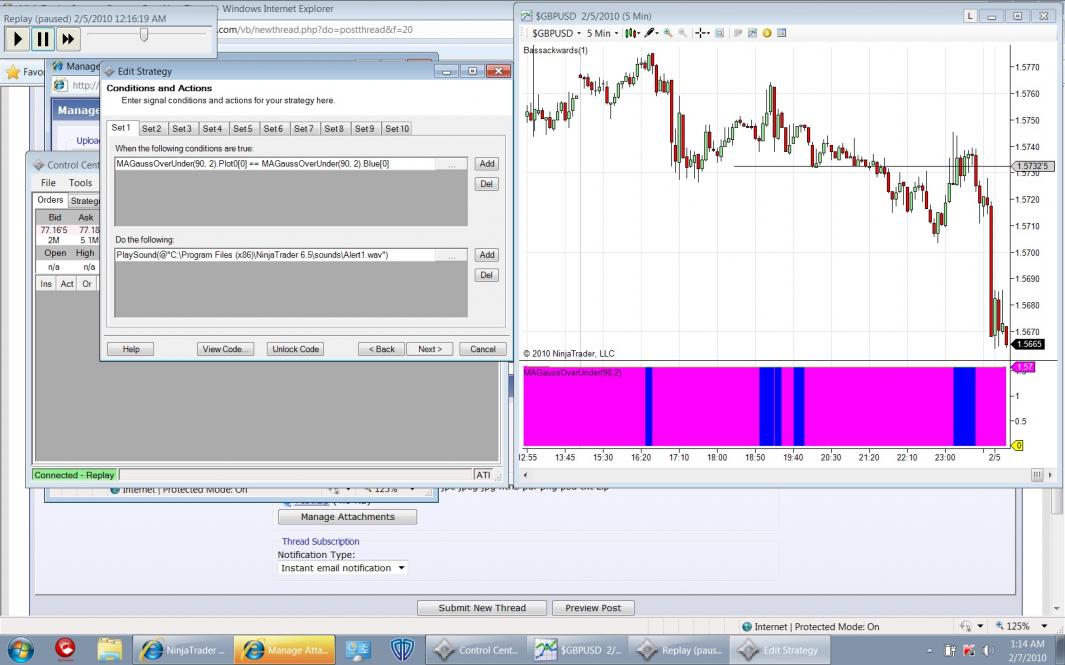Click the gray flag icon in chart toolbar
1065x665 pixels.
pos(738,33)
